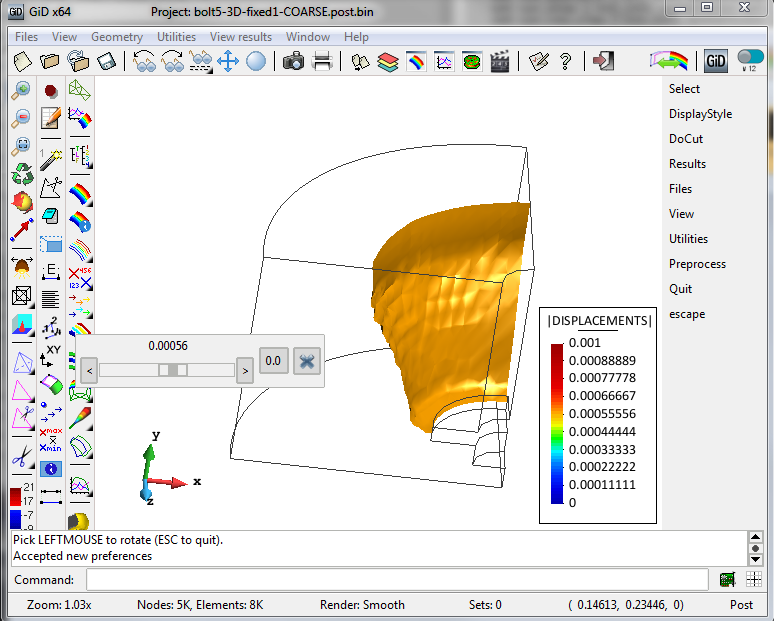Click the printer icon in toolbar
The height and width of the screenshot is (621, 774).
click(x=322, y=62)
